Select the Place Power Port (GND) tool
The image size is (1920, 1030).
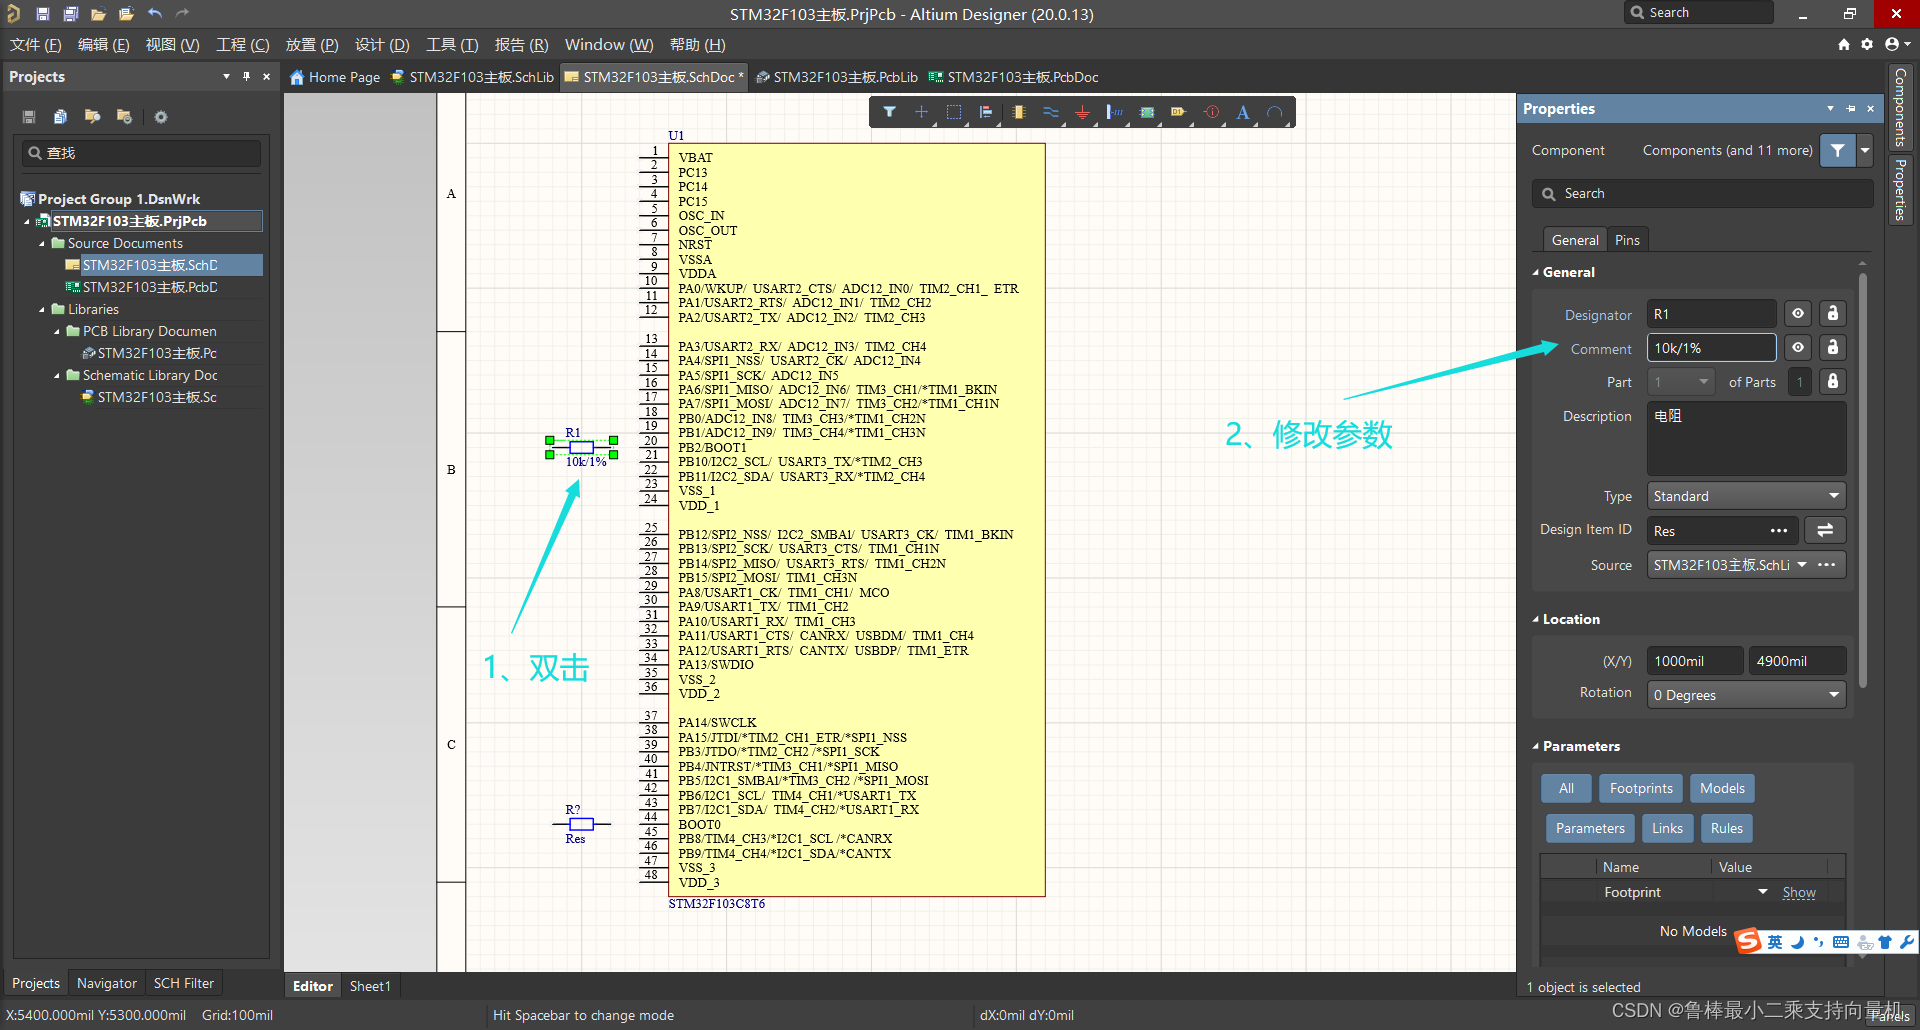pos(1082,113)
